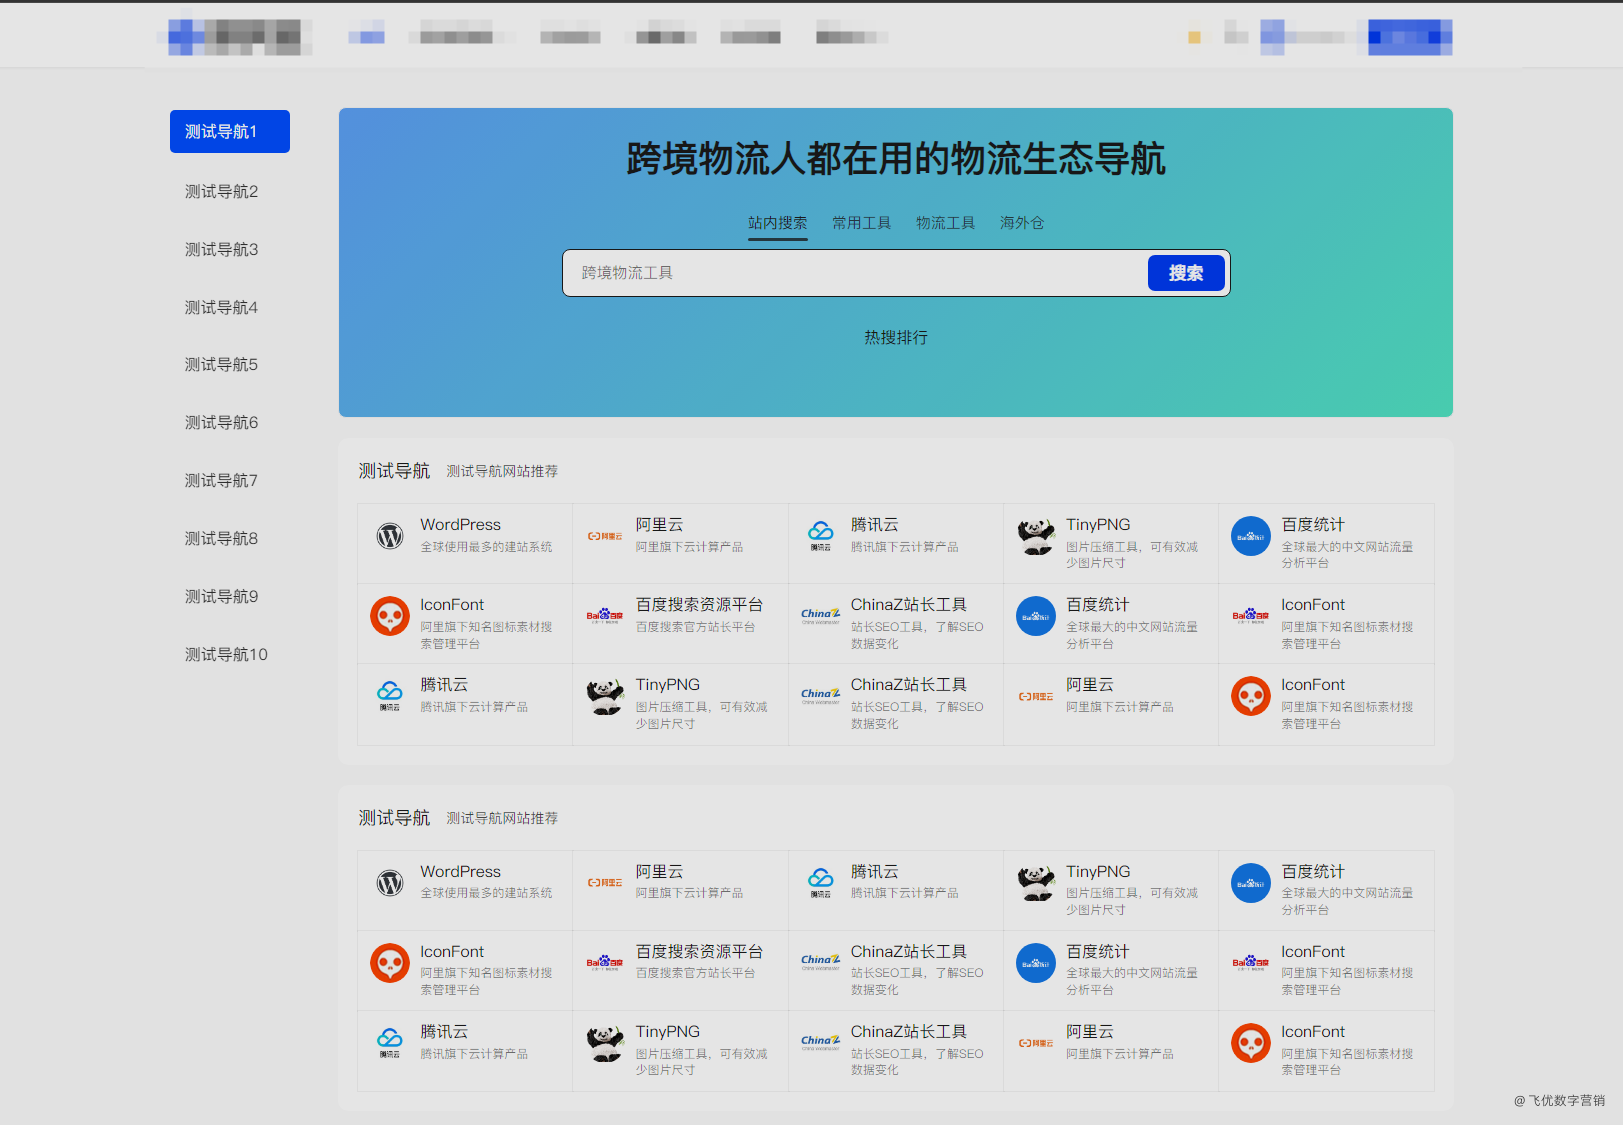Click 百度统计 blue icon in upper section's WordPress row

(1251, 536)
